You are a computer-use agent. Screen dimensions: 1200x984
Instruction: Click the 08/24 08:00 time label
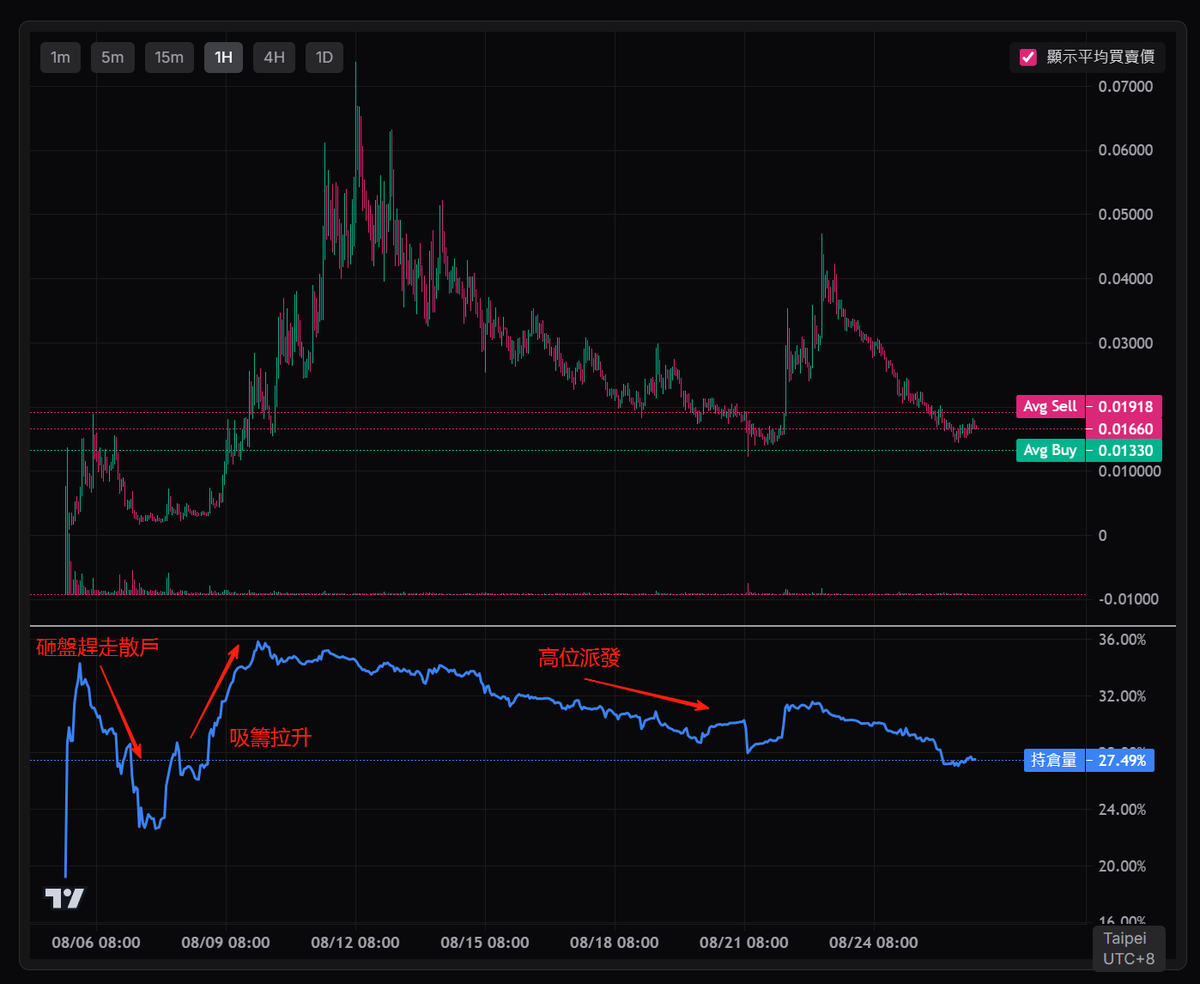[874, 942]
